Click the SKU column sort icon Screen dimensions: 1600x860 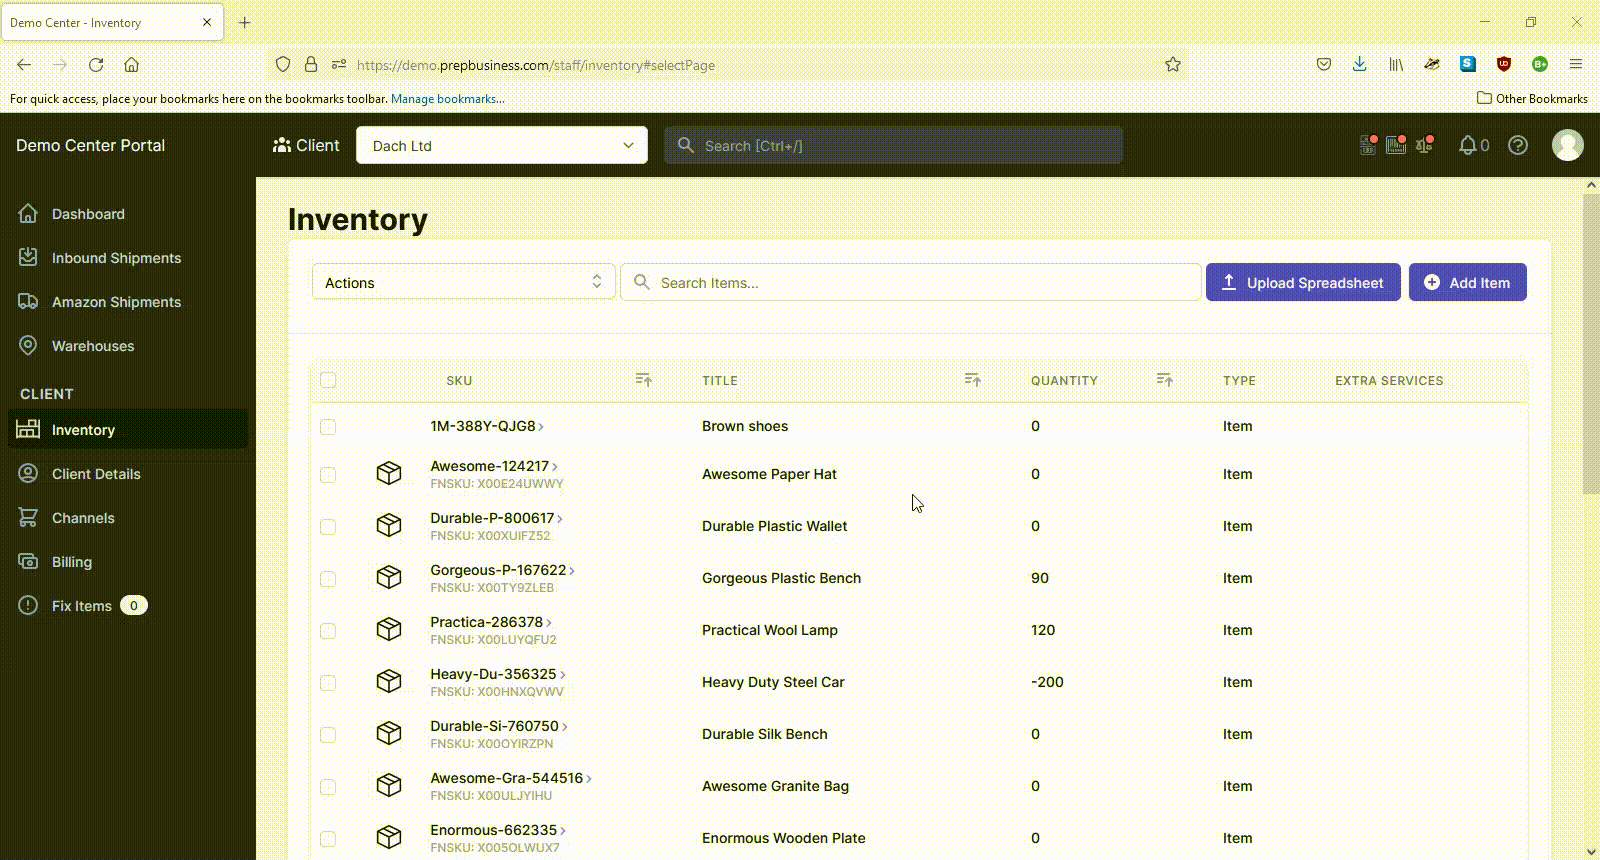tap(644, 380)
